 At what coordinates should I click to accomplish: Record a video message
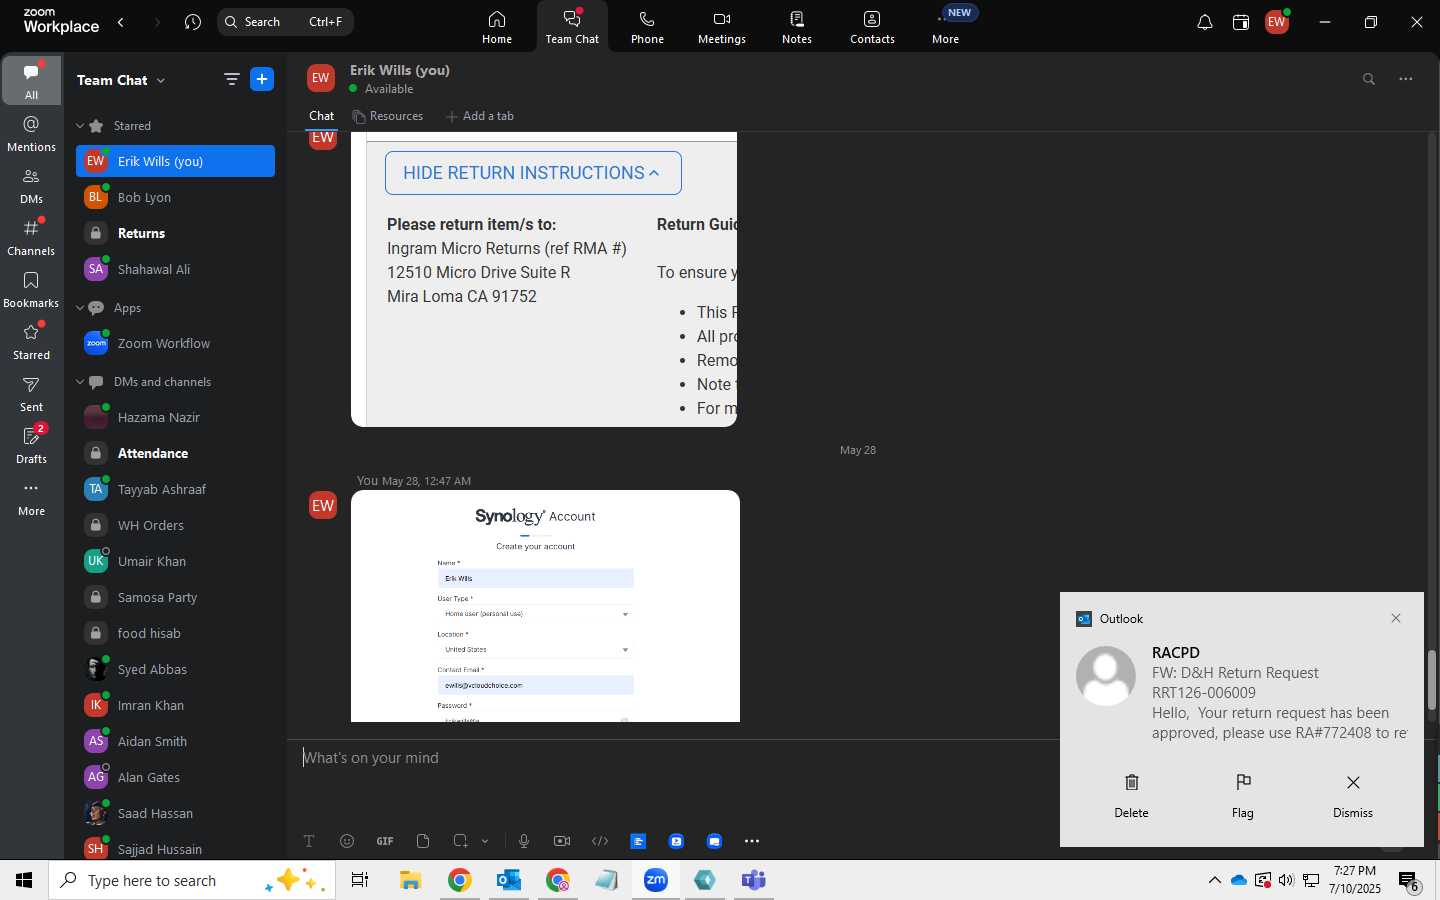point(562,841)
